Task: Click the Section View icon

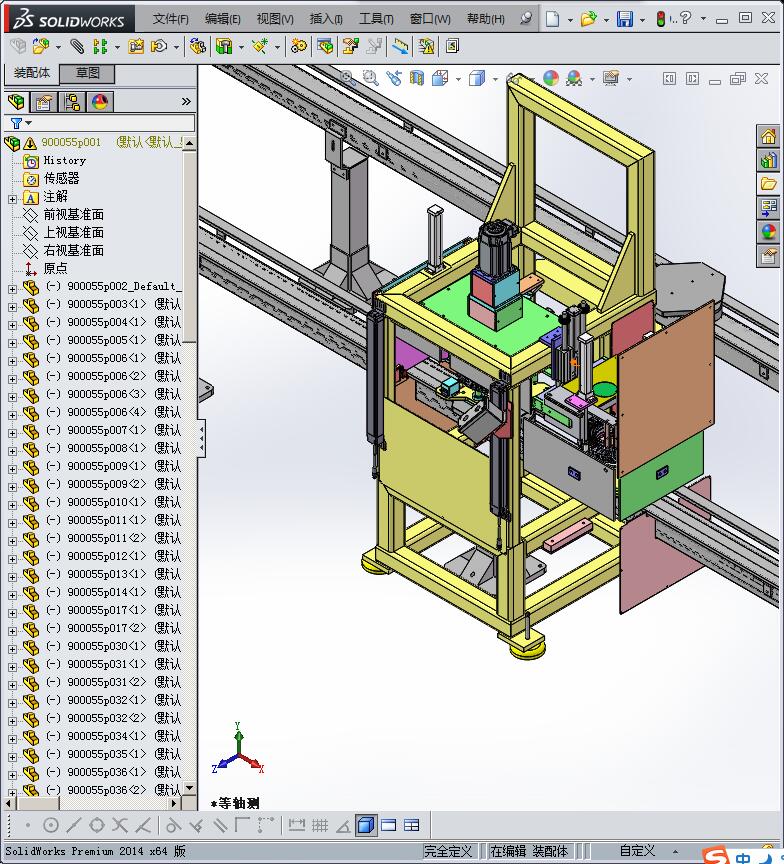Action: 417,78
